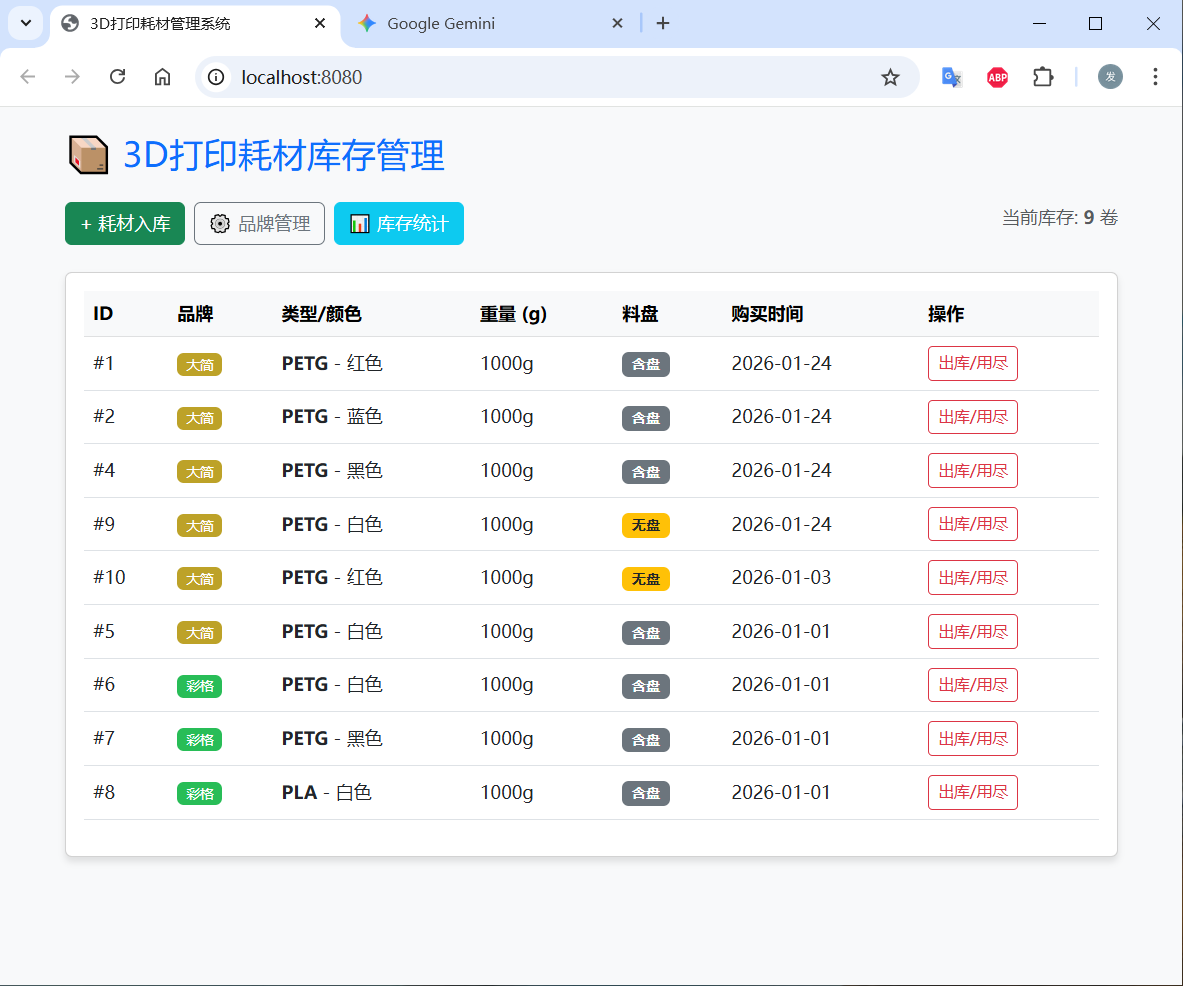
Task: Click 出库/用尽 for item #1
Action: coord(972,364)
